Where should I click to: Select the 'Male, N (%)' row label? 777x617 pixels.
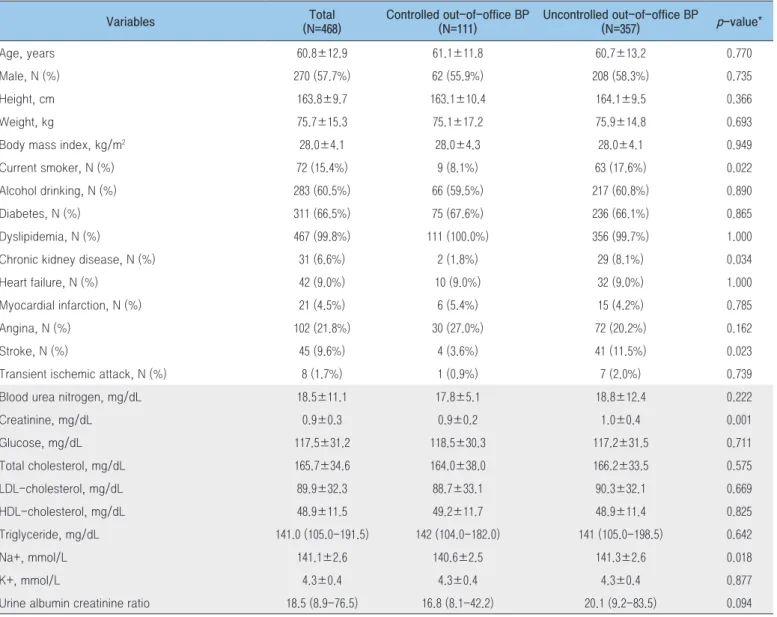point(30,76)
